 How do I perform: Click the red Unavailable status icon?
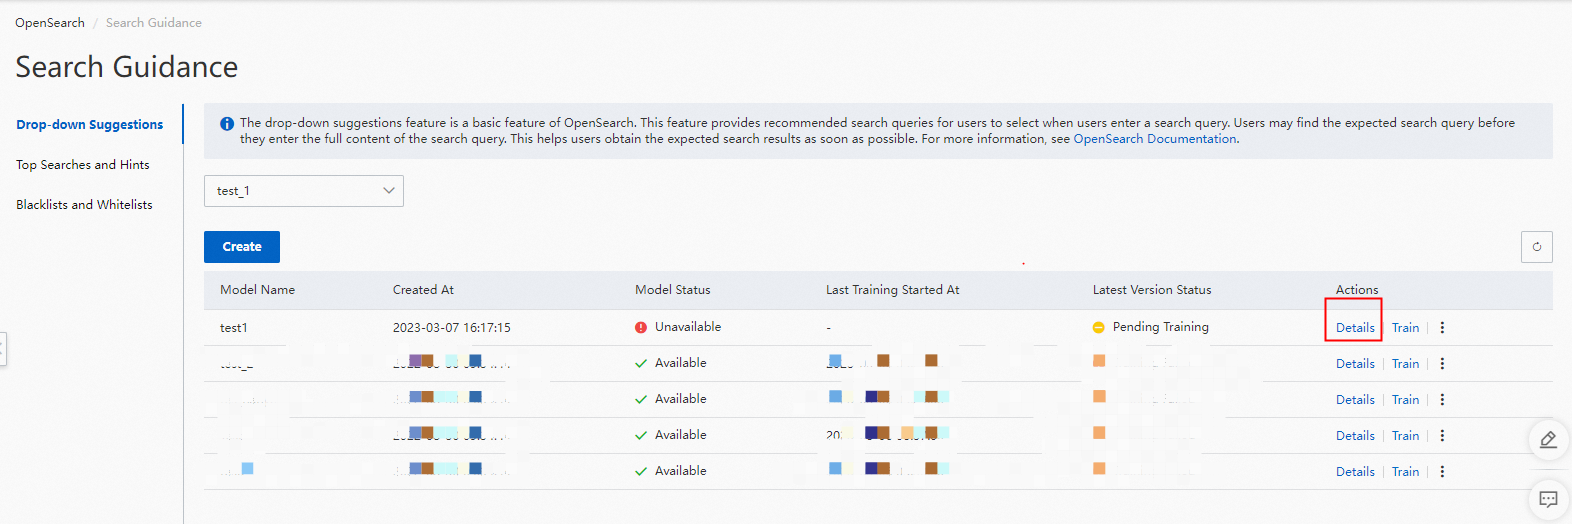(641, 327)
